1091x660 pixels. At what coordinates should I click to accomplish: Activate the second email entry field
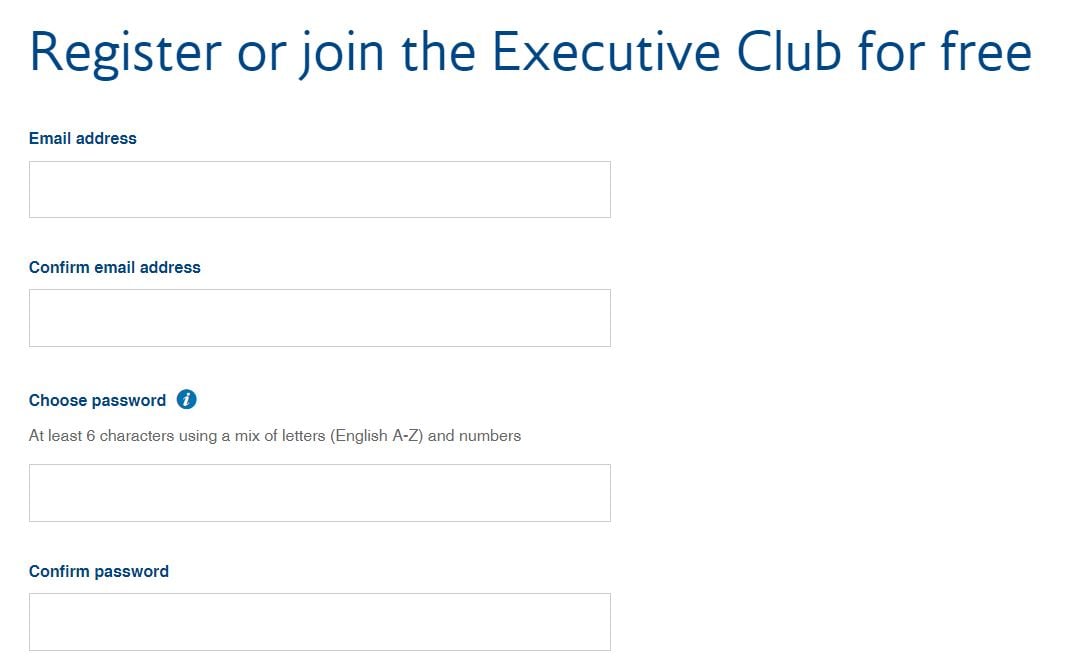point(319,318)
